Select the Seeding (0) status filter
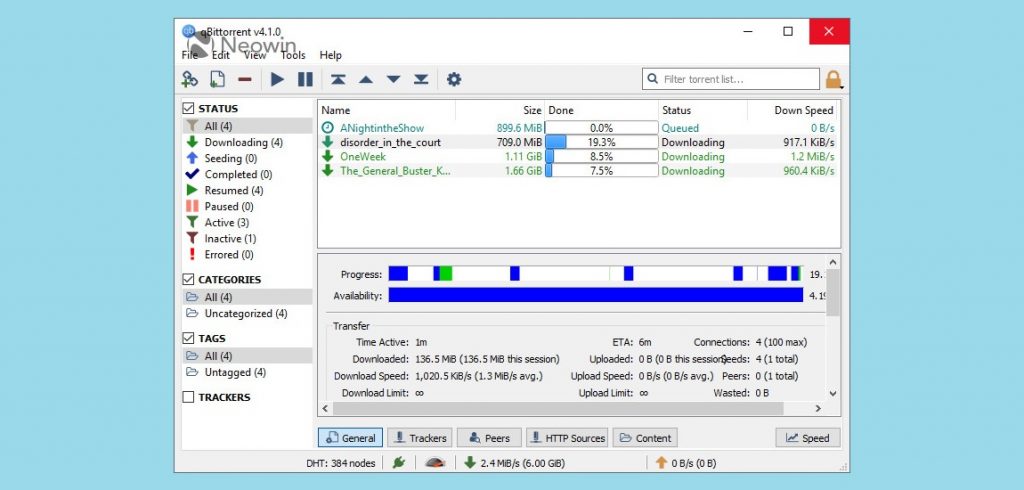Screen dimensions: 1024x490 [x=247, y=158]
